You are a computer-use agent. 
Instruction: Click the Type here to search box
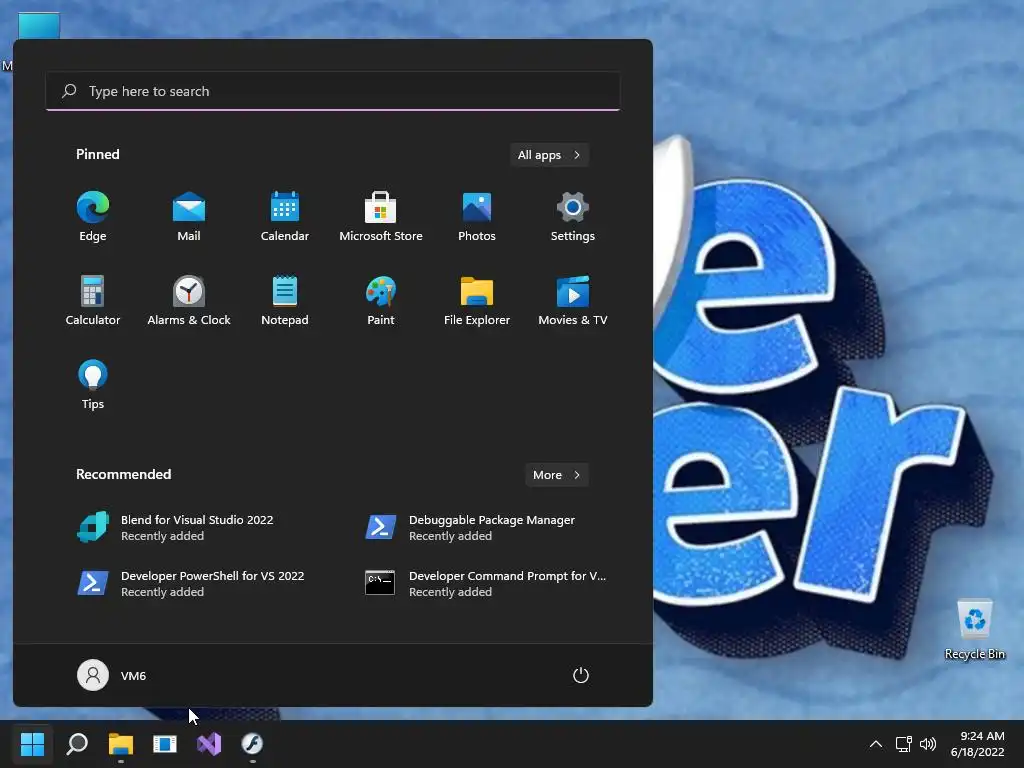point(333,91)
